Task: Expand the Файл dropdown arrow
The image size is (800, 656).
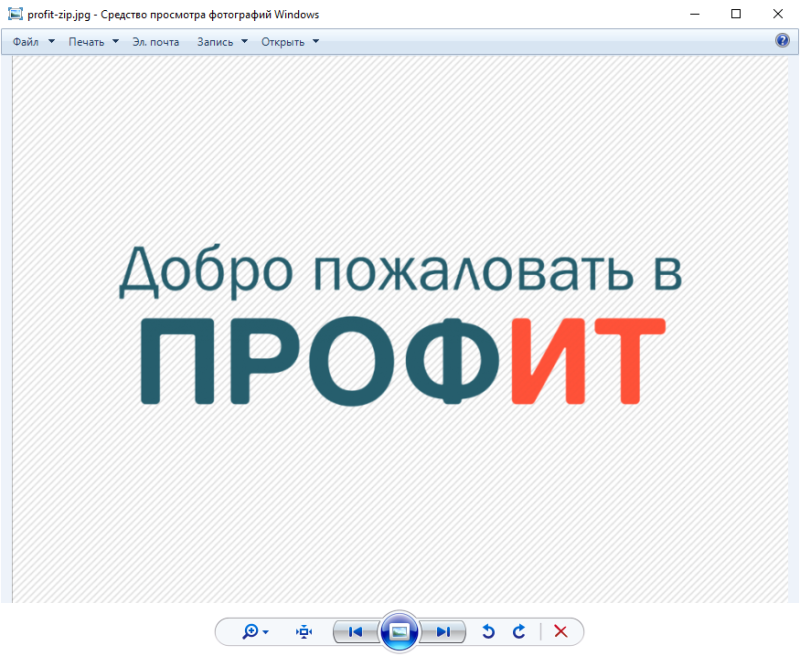Action: tap(51, 41)
